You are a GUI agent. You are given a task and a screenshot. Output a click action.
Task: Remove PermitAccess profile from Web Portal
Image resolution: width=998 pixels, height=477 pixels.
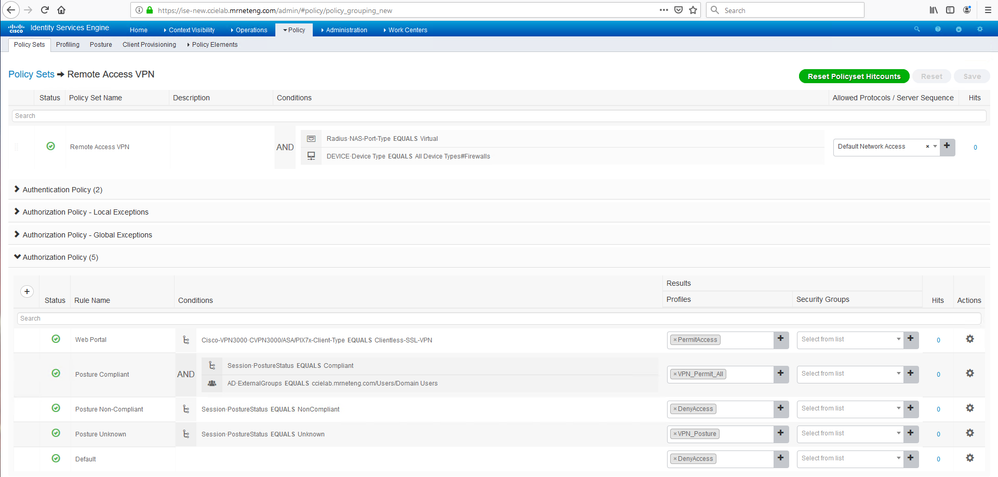coord(675,340)
